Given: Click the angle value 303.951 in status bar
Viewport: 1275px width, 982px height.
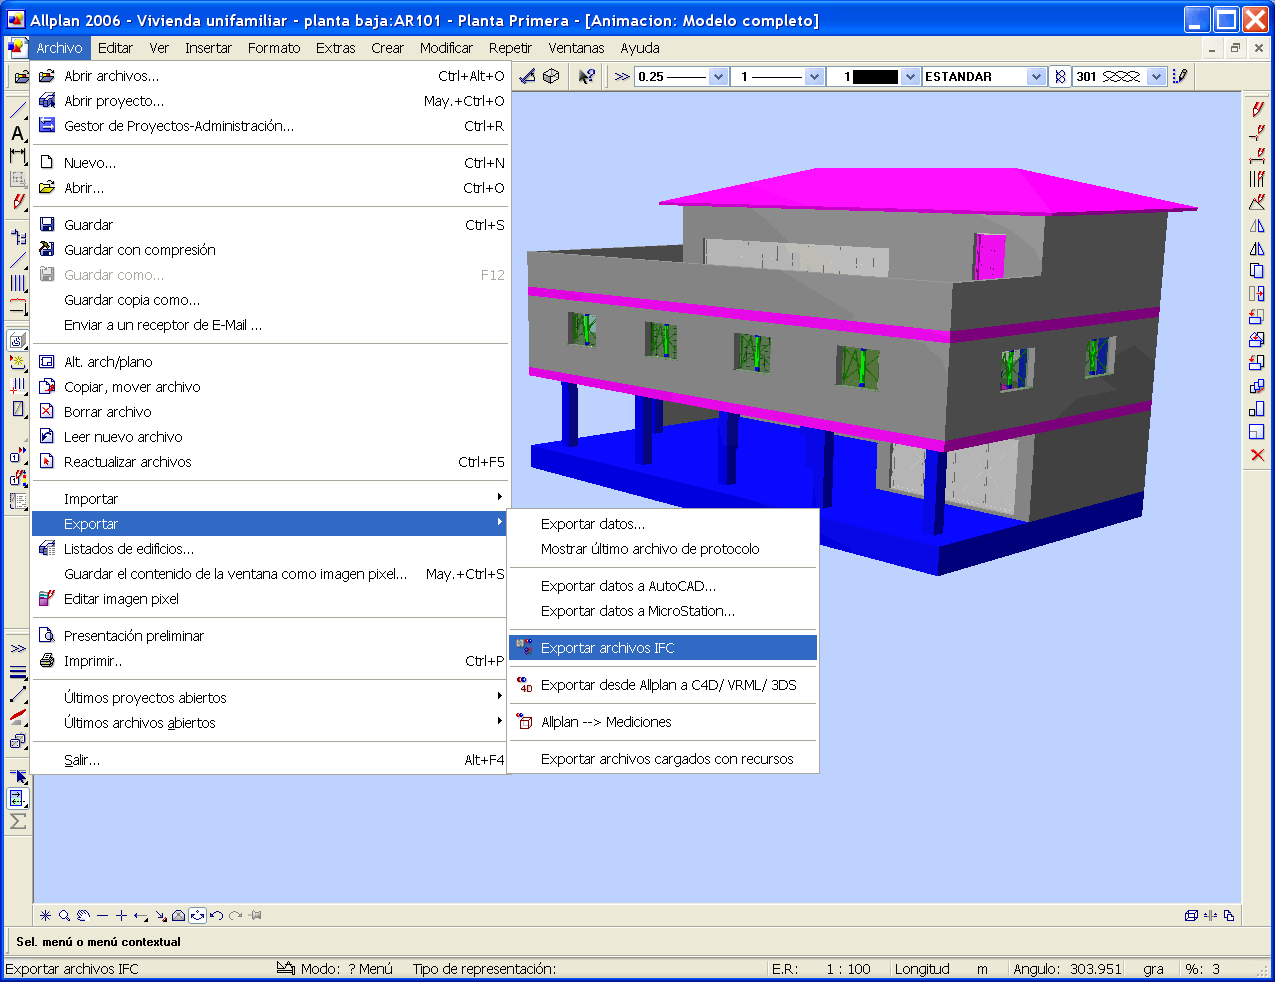Looking at the screenshot, I should tap(1095, 969).
